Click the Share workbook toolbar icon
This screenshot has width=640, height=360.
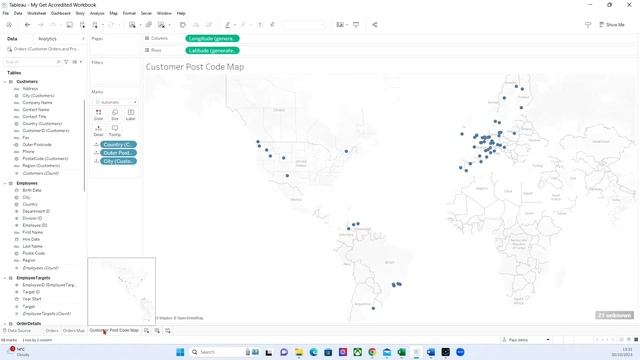pos(374,25)
